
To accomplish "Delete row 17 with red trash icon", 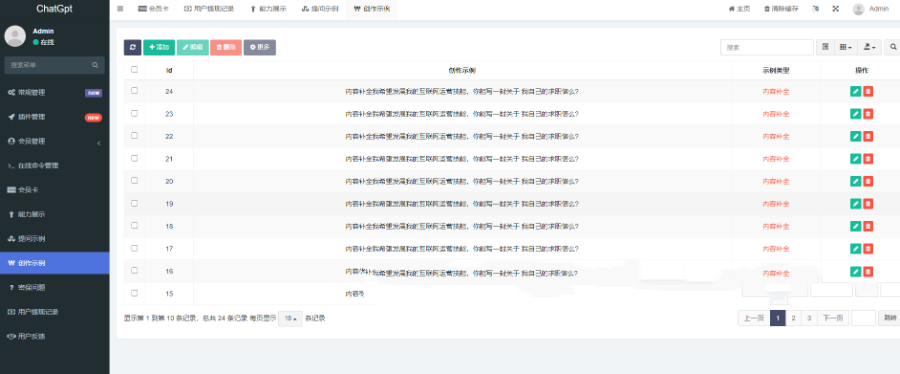I will point(868,248).
